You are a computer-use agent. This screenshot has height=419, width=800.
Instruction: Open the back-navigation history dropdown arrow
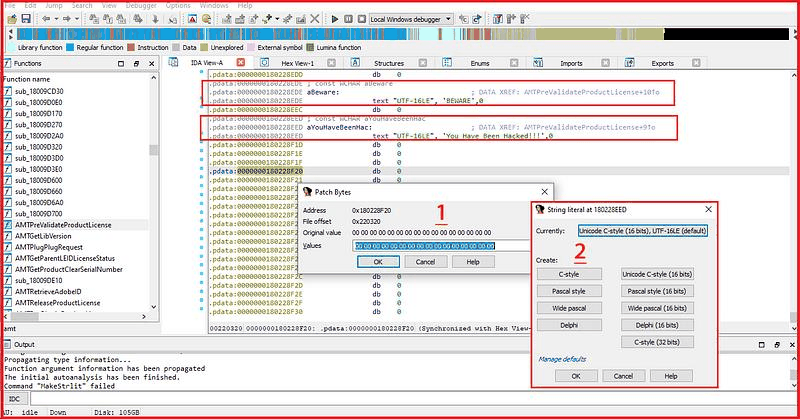coord(56,19)
